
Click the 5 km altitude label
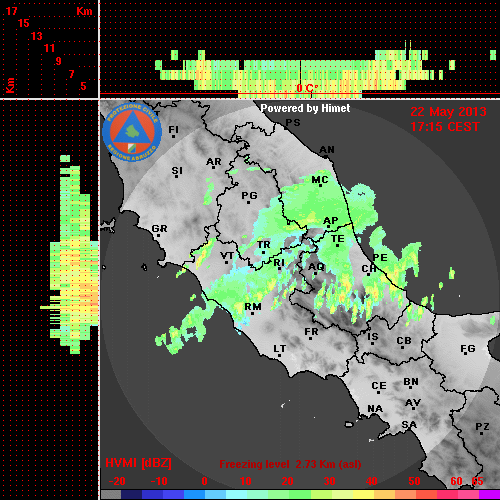point(83,86)
